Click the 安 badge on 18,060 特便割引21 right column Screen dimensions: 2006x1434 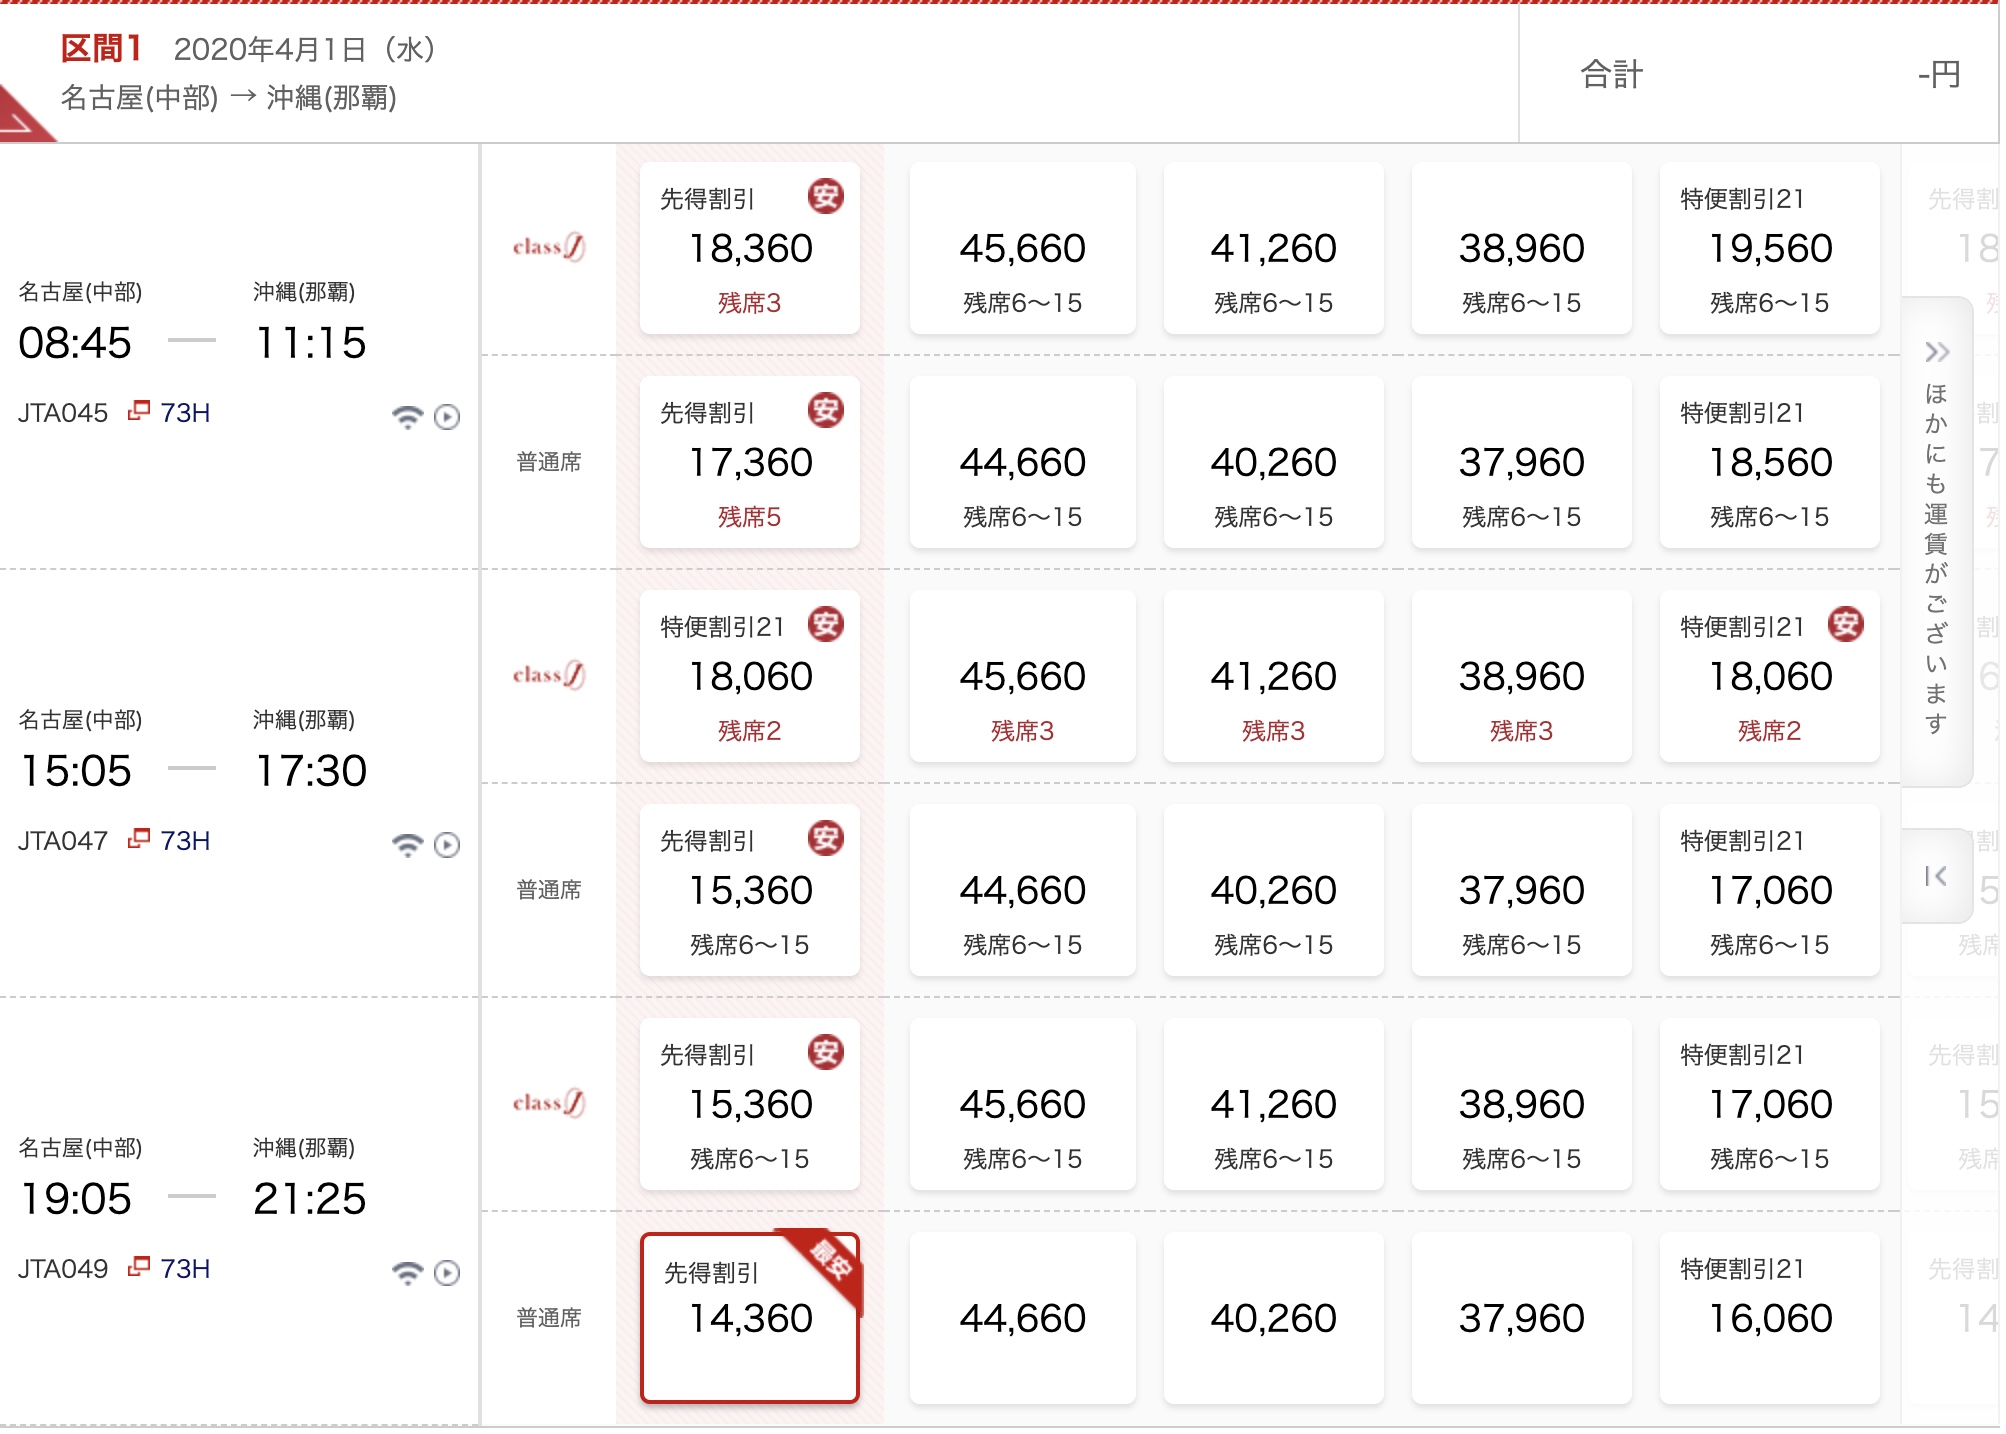pyautogui.click(x=1845, y=624)
